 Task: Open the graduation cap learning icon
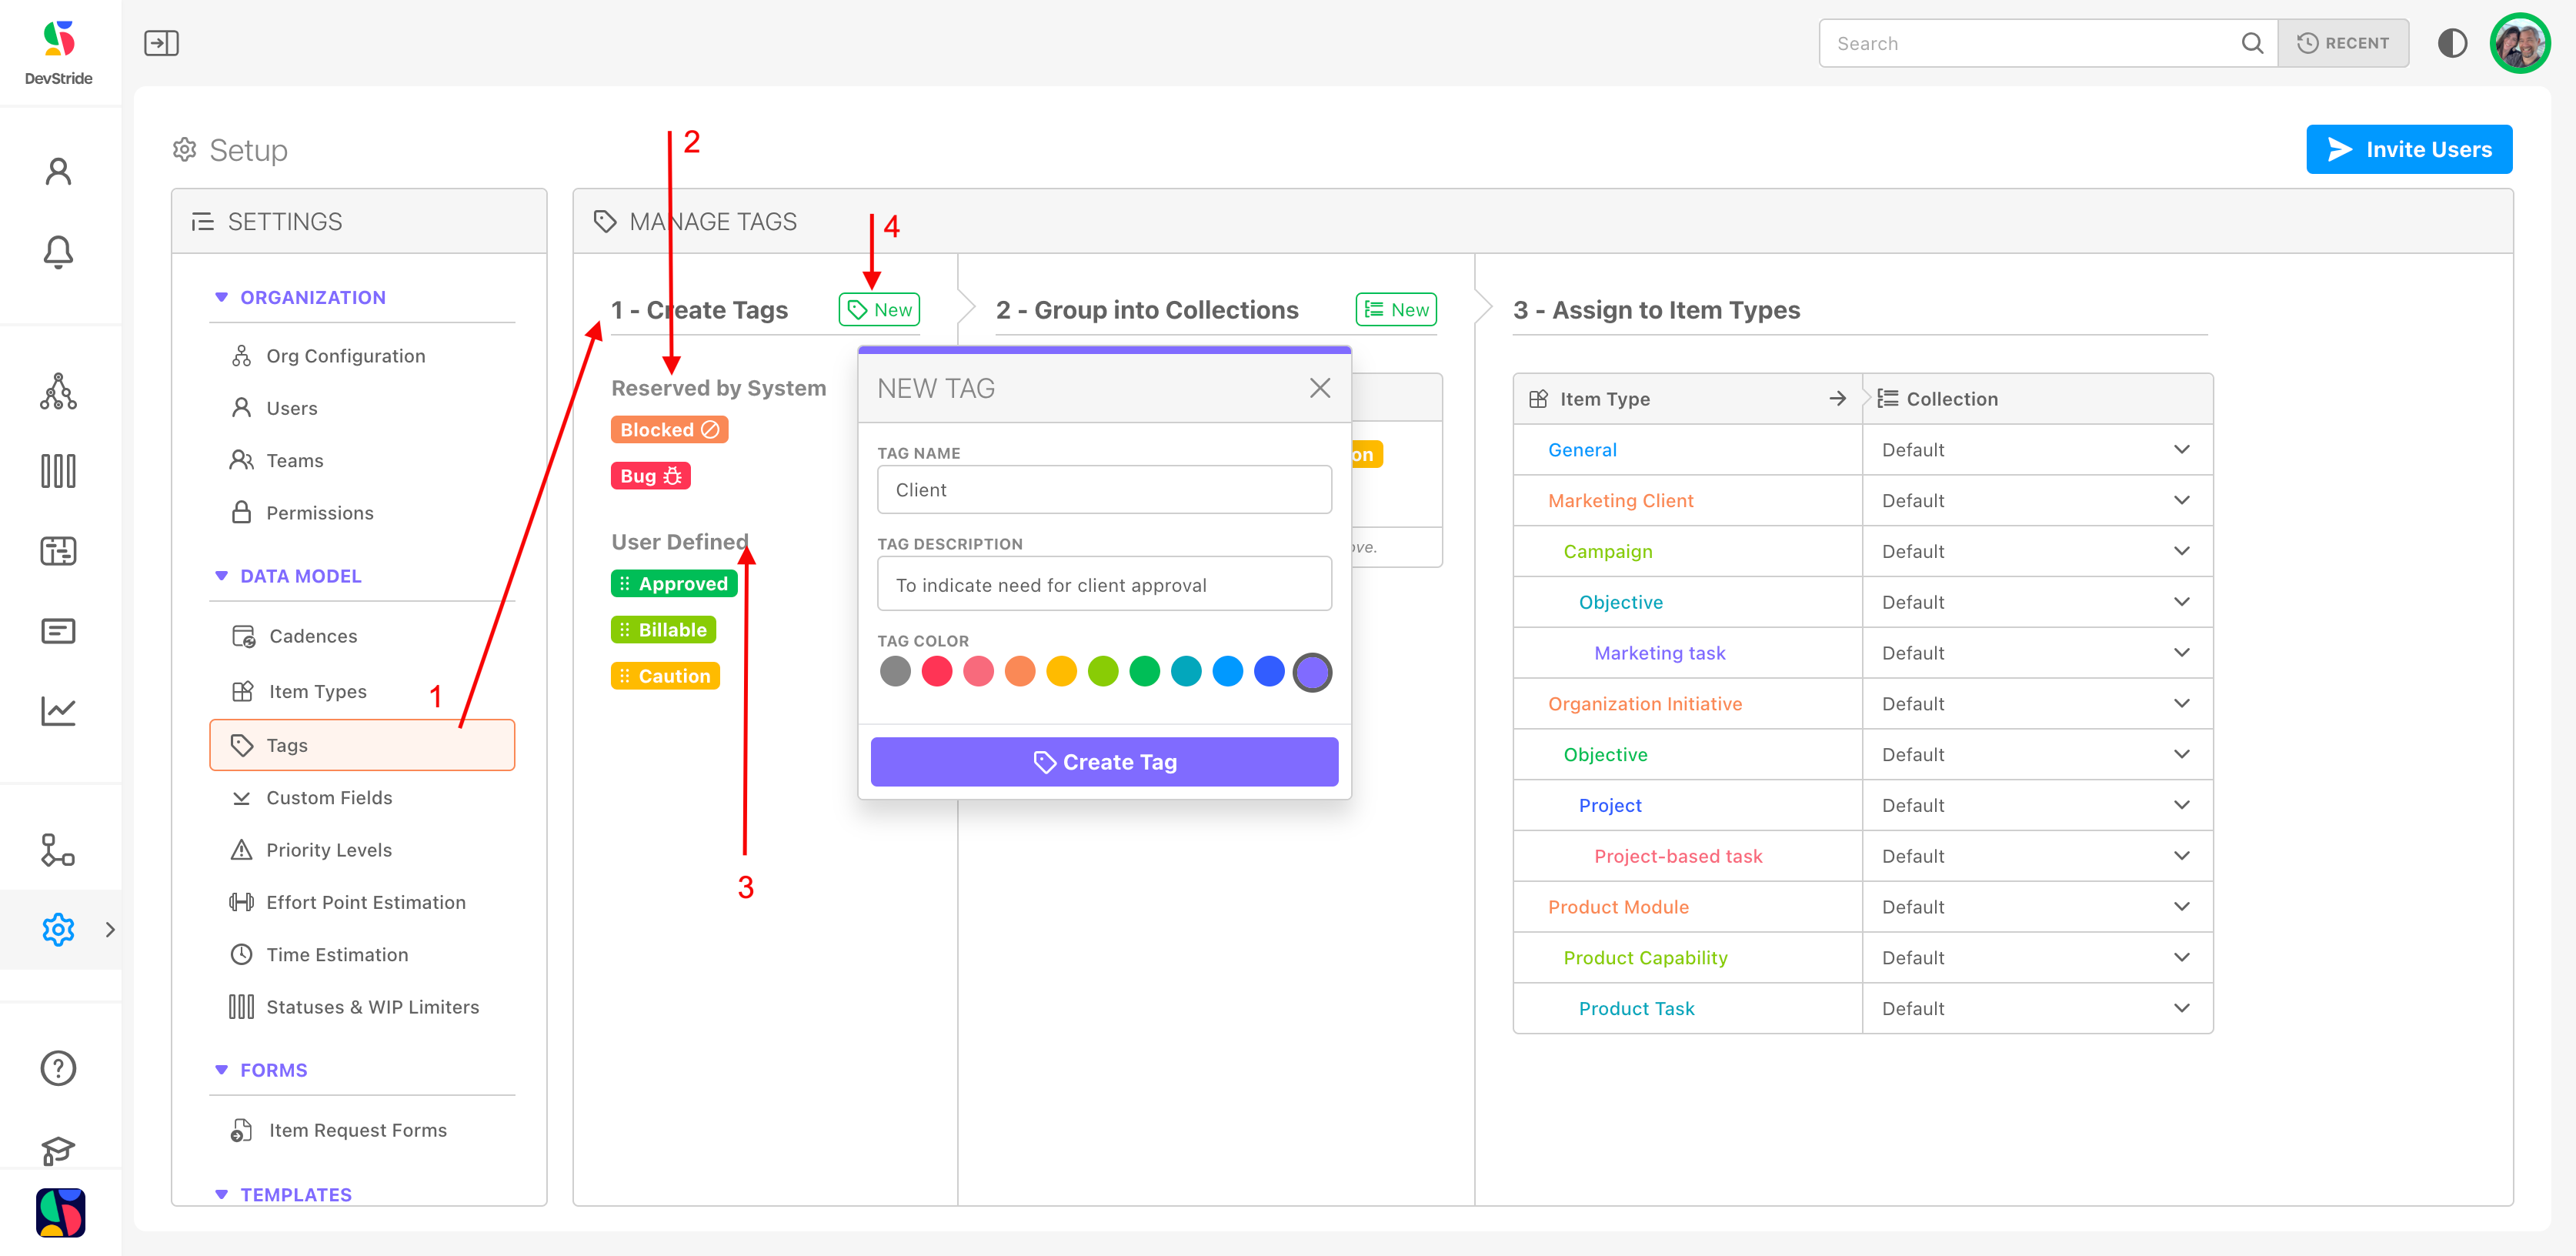pos(58,1150)
